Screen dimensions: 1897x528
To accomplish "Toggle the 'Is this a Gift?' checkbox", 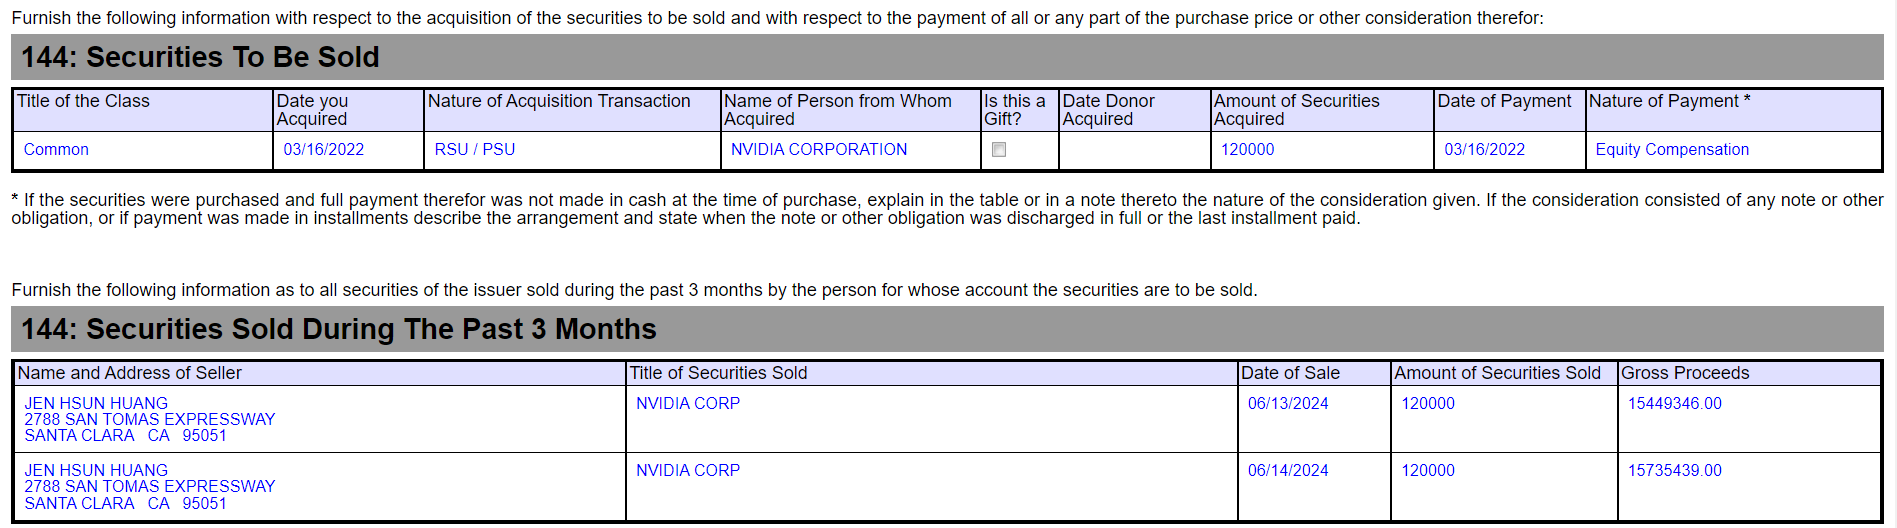I will click(998, 150).
